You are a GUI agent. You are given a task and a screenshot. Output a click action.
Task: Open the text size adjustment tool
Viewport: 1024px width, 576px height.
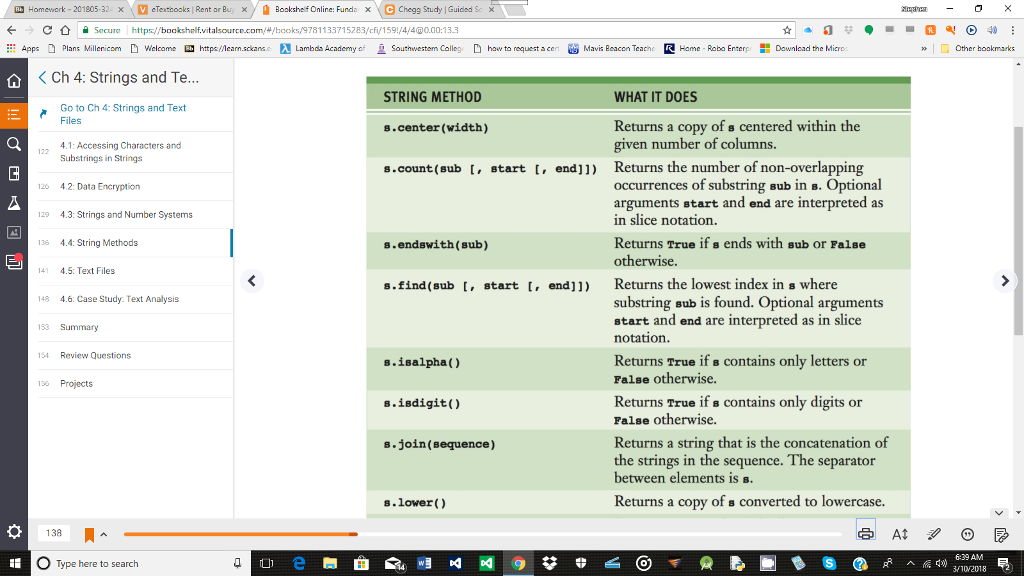click(x=897, y=534)
